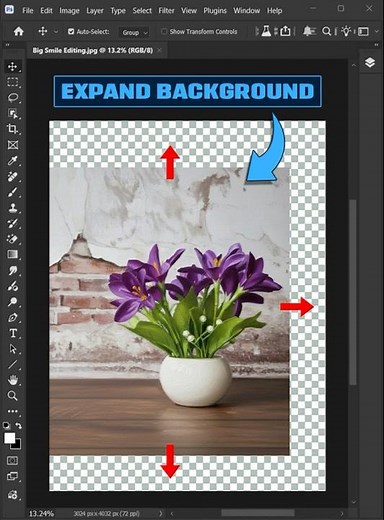Select the Crop tool

click(x=12, y=129)
